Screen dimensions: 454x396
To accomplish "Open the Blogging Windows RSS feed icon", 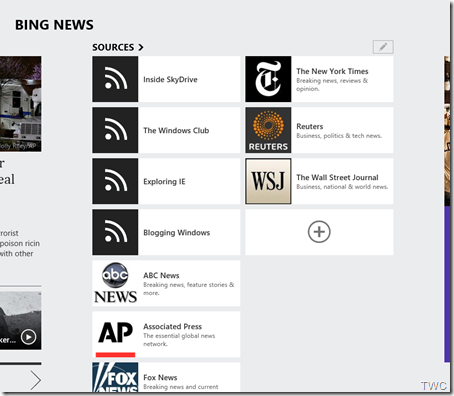I will point(115,232).
